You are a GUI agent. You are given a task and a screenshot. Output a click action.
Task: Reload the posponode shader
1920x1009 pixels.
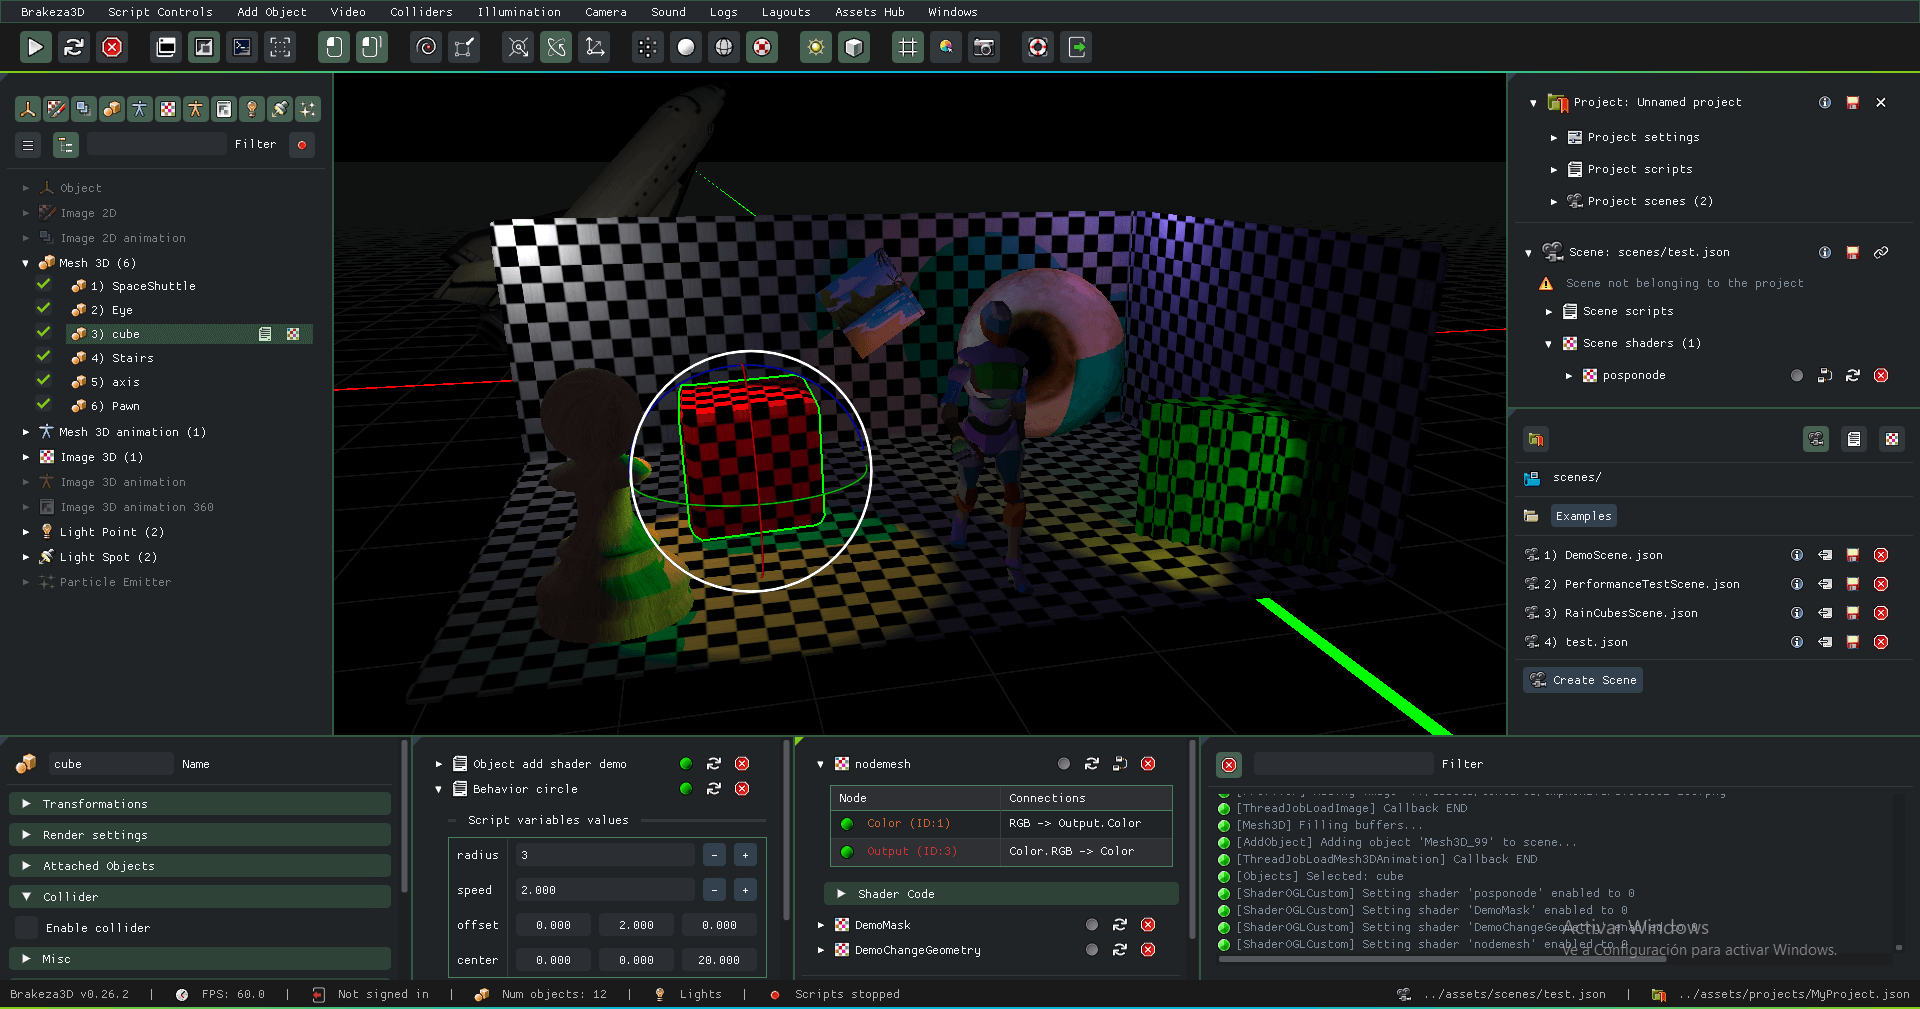point(1852,375)
